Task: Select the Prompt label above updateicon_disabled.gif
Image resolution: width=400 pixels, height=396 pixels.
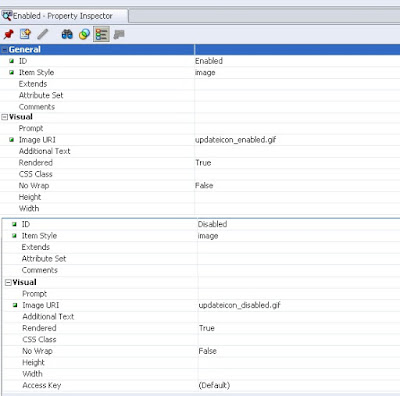Action: (x=34, y=294)
